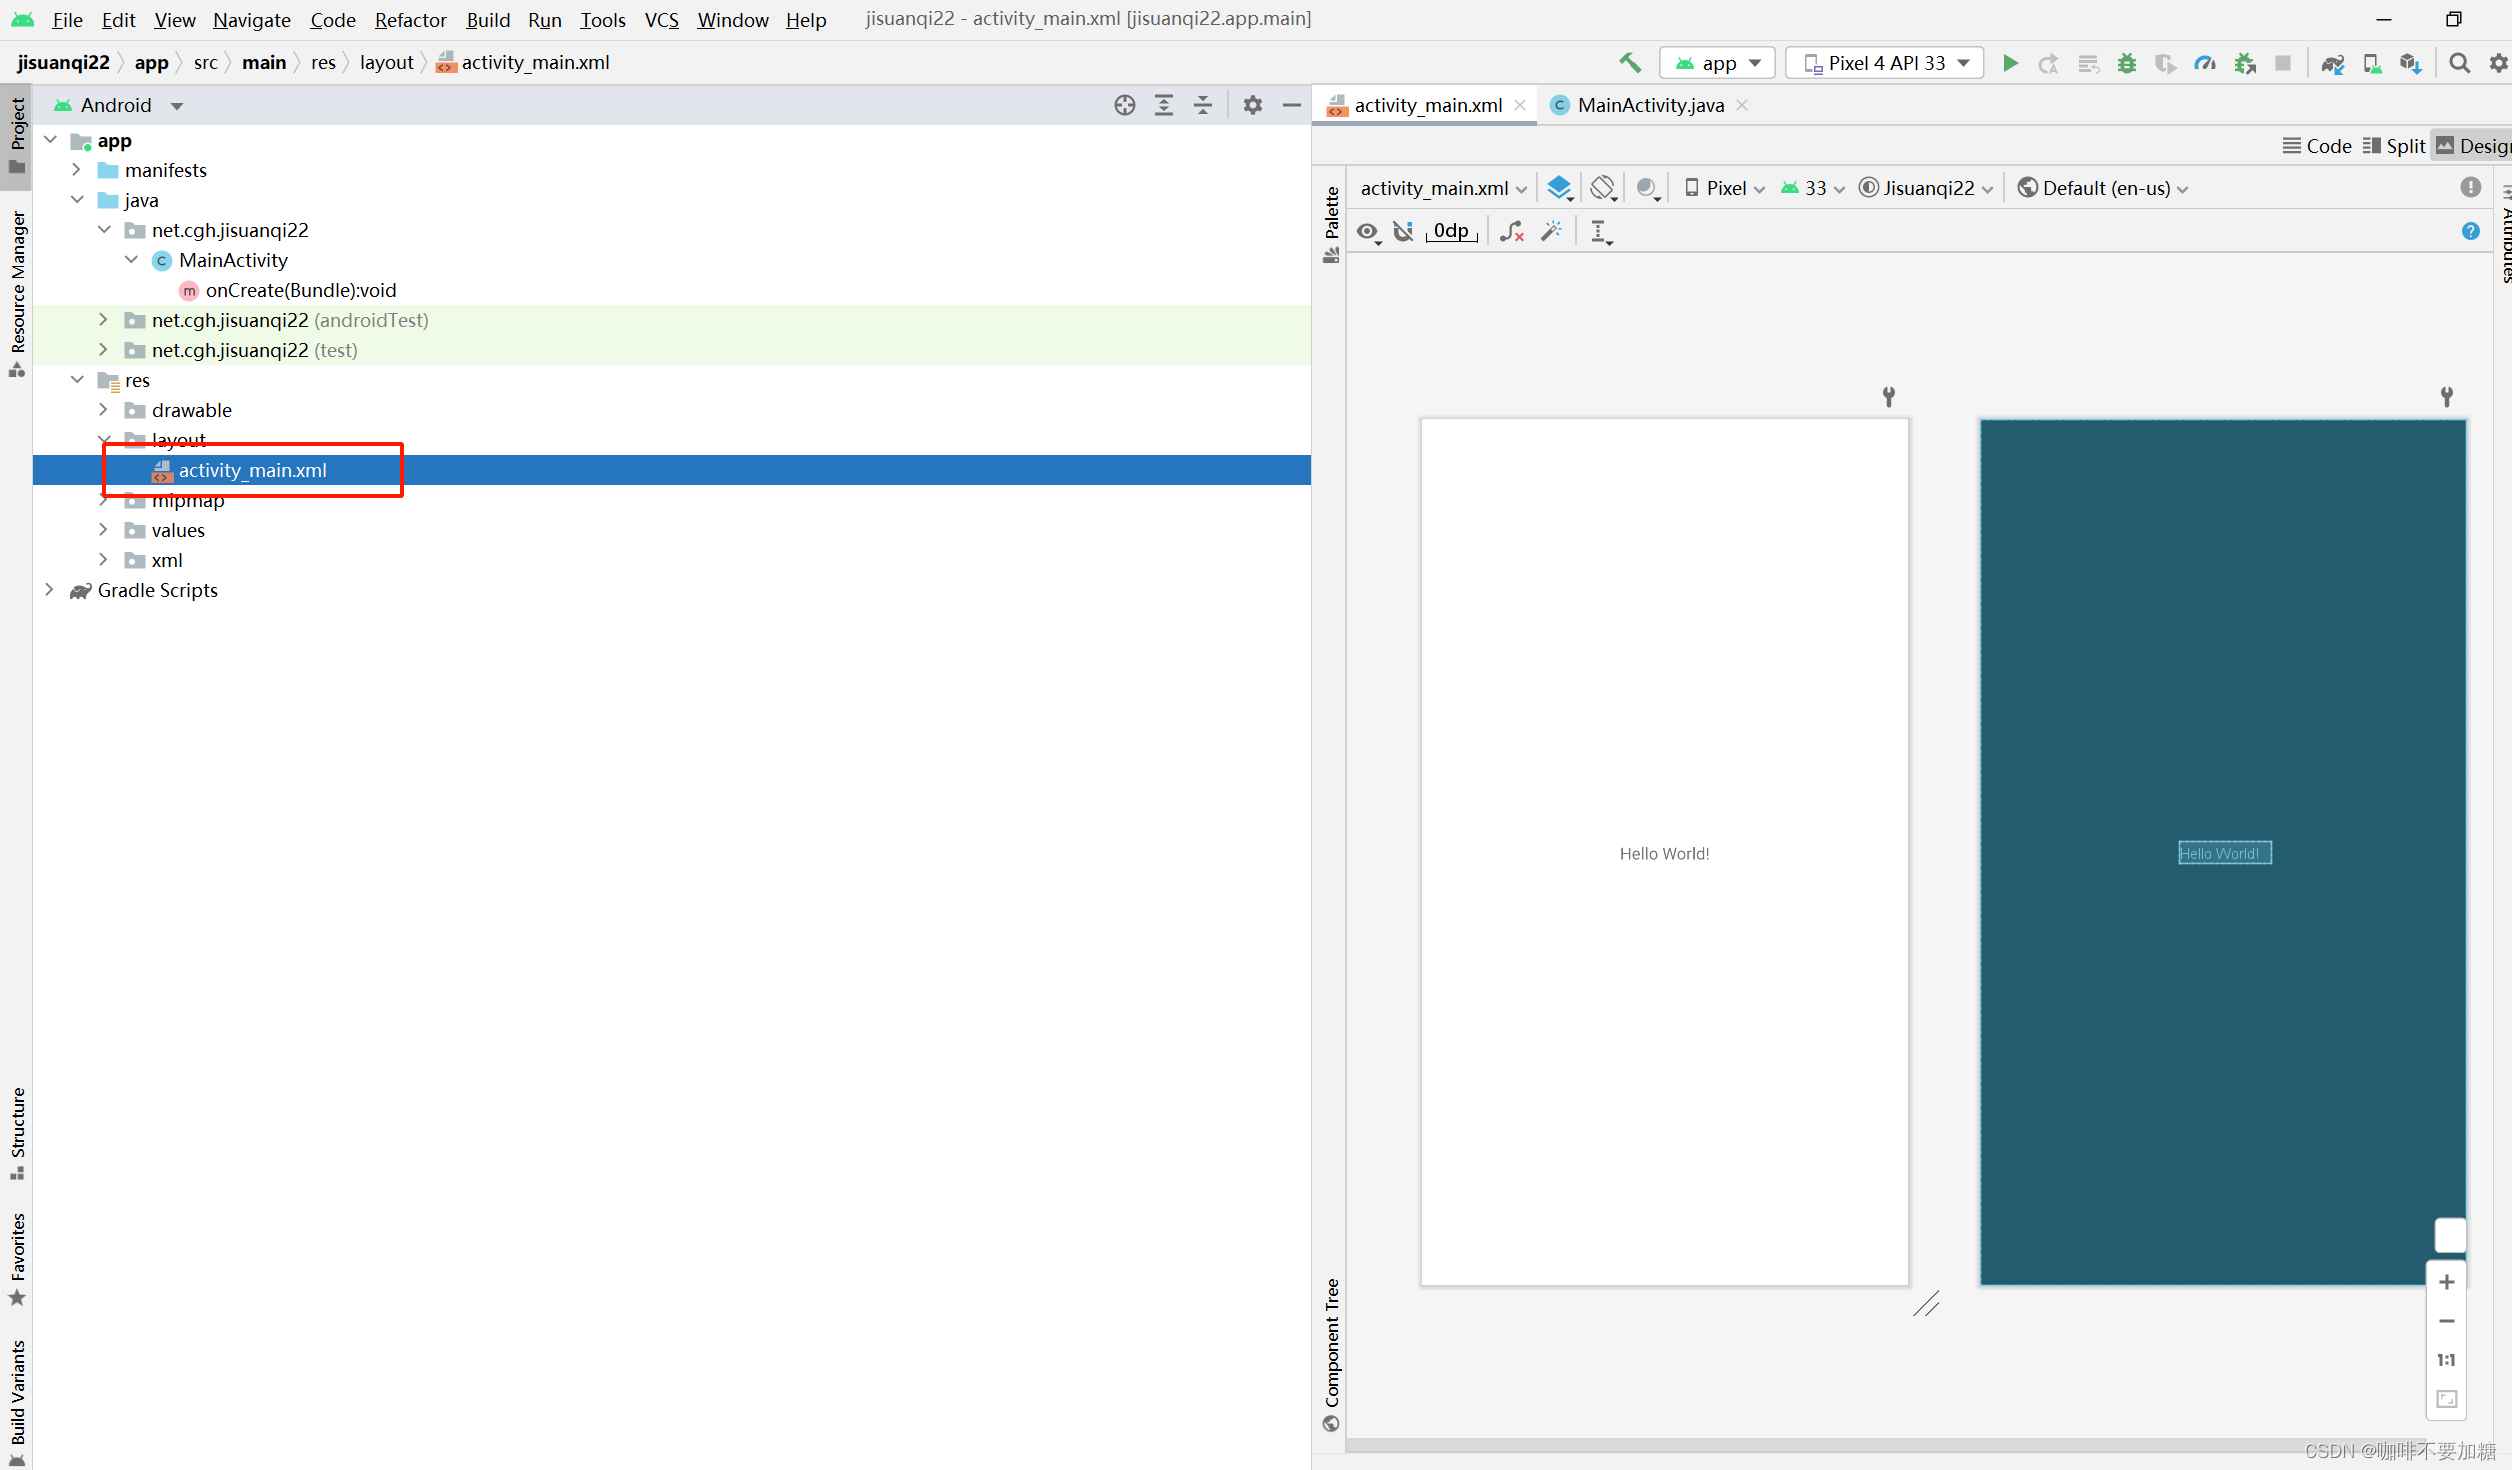Open the Default (en-us) locale dropdown
Viewport: 2512px width, 1470px height.
[2103, 188]
